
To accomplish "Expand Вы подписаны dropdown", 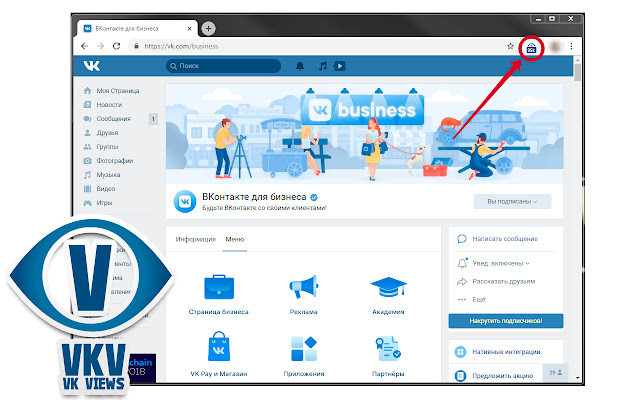I will pyautogui.click(x=512, y=202).
